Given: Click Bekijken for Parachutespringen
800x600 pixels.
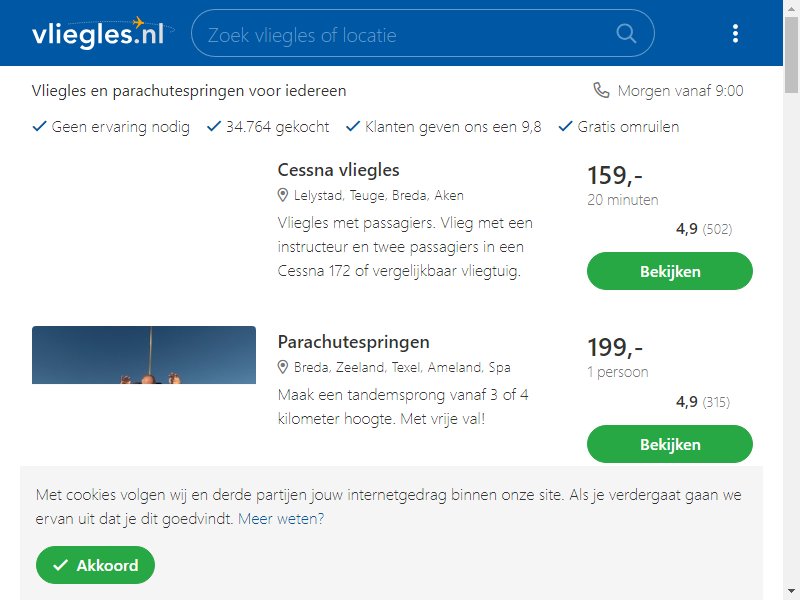Looking at the screenshot, I should (x=669, y=444).
